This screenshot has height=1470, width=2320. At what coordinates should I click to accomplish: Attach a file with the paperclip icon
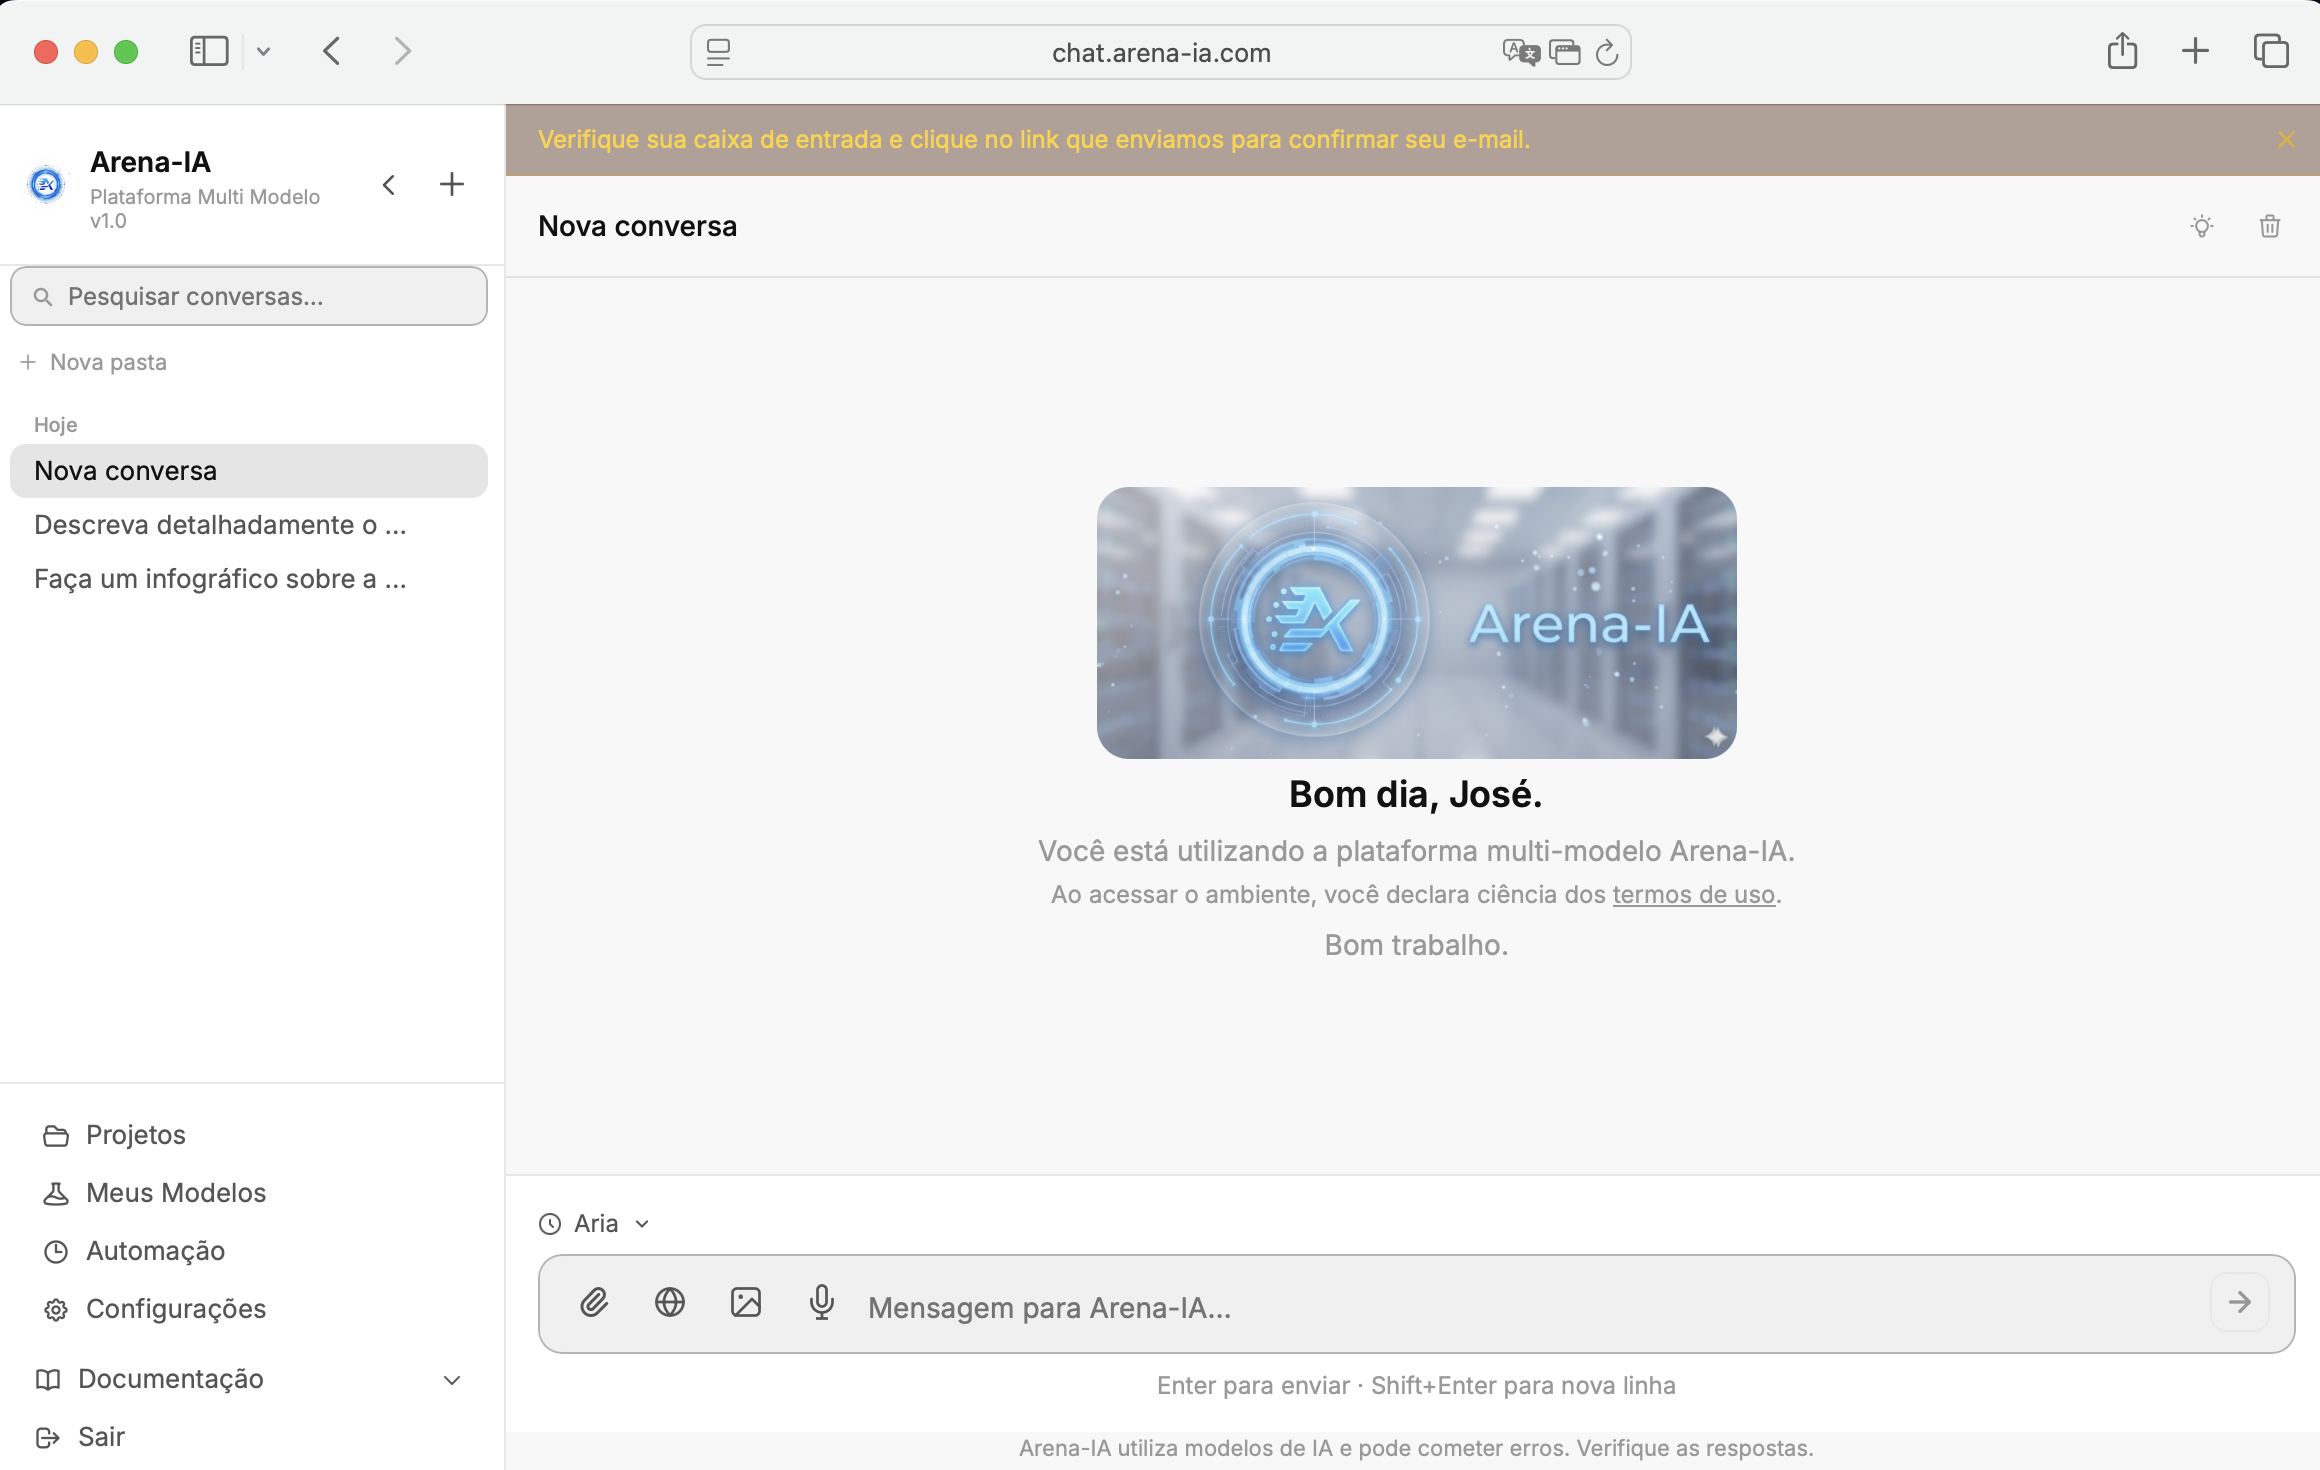(x=594, y=1302)
